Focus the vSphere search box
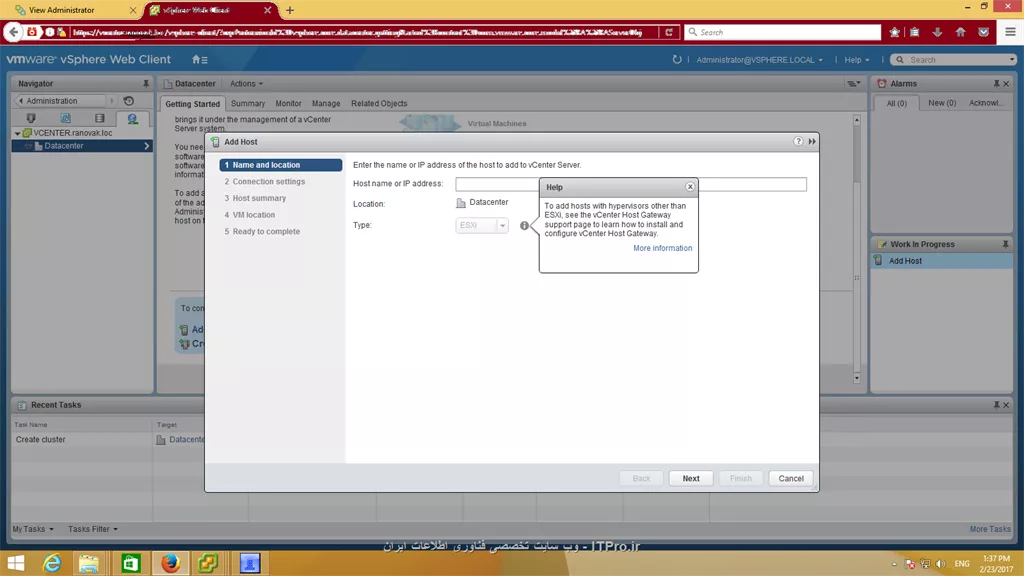Viewport: 1024px width, 576px height. [x=953, y=59]
